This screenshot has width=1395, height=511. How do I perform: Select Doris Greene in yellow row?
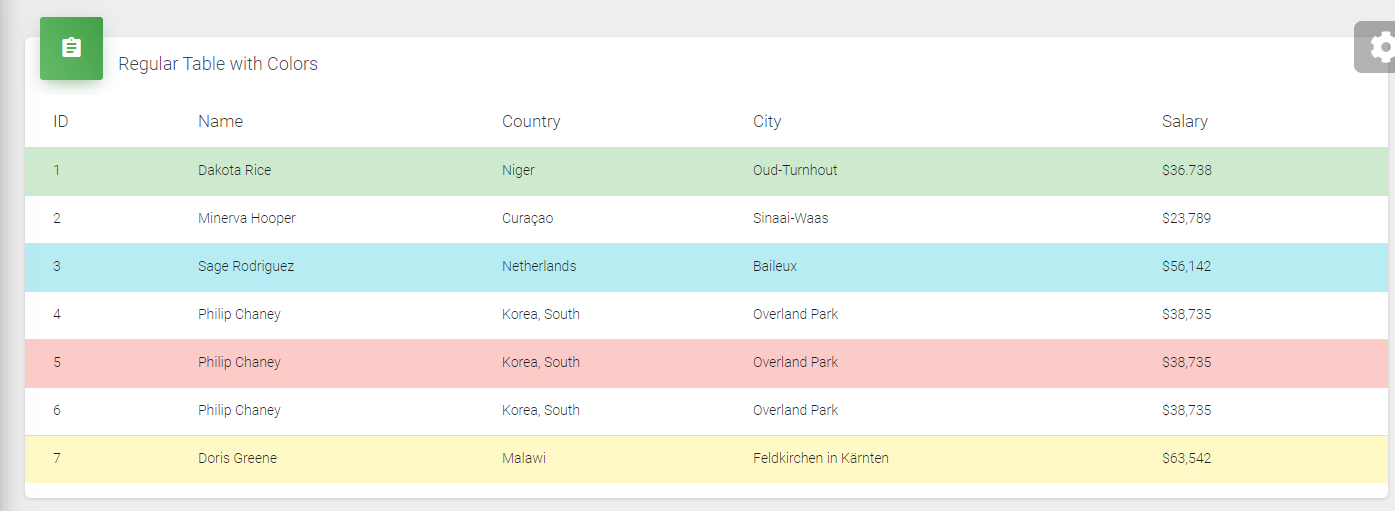237,458
